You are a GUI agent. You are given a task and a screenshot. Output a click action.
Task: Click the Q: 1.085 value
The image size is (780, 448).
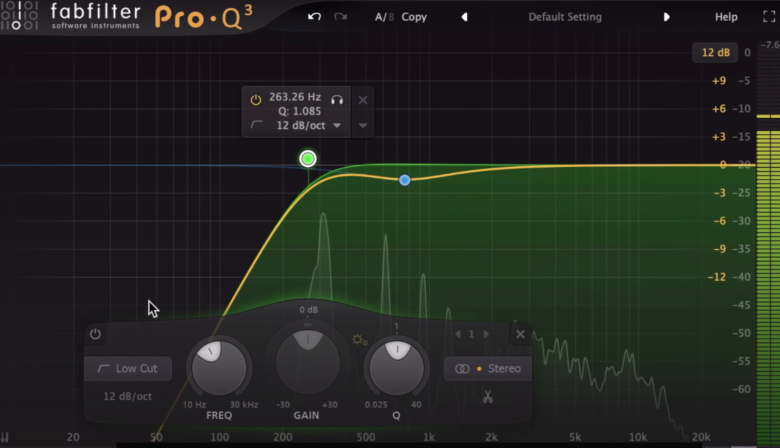(299, 111)
